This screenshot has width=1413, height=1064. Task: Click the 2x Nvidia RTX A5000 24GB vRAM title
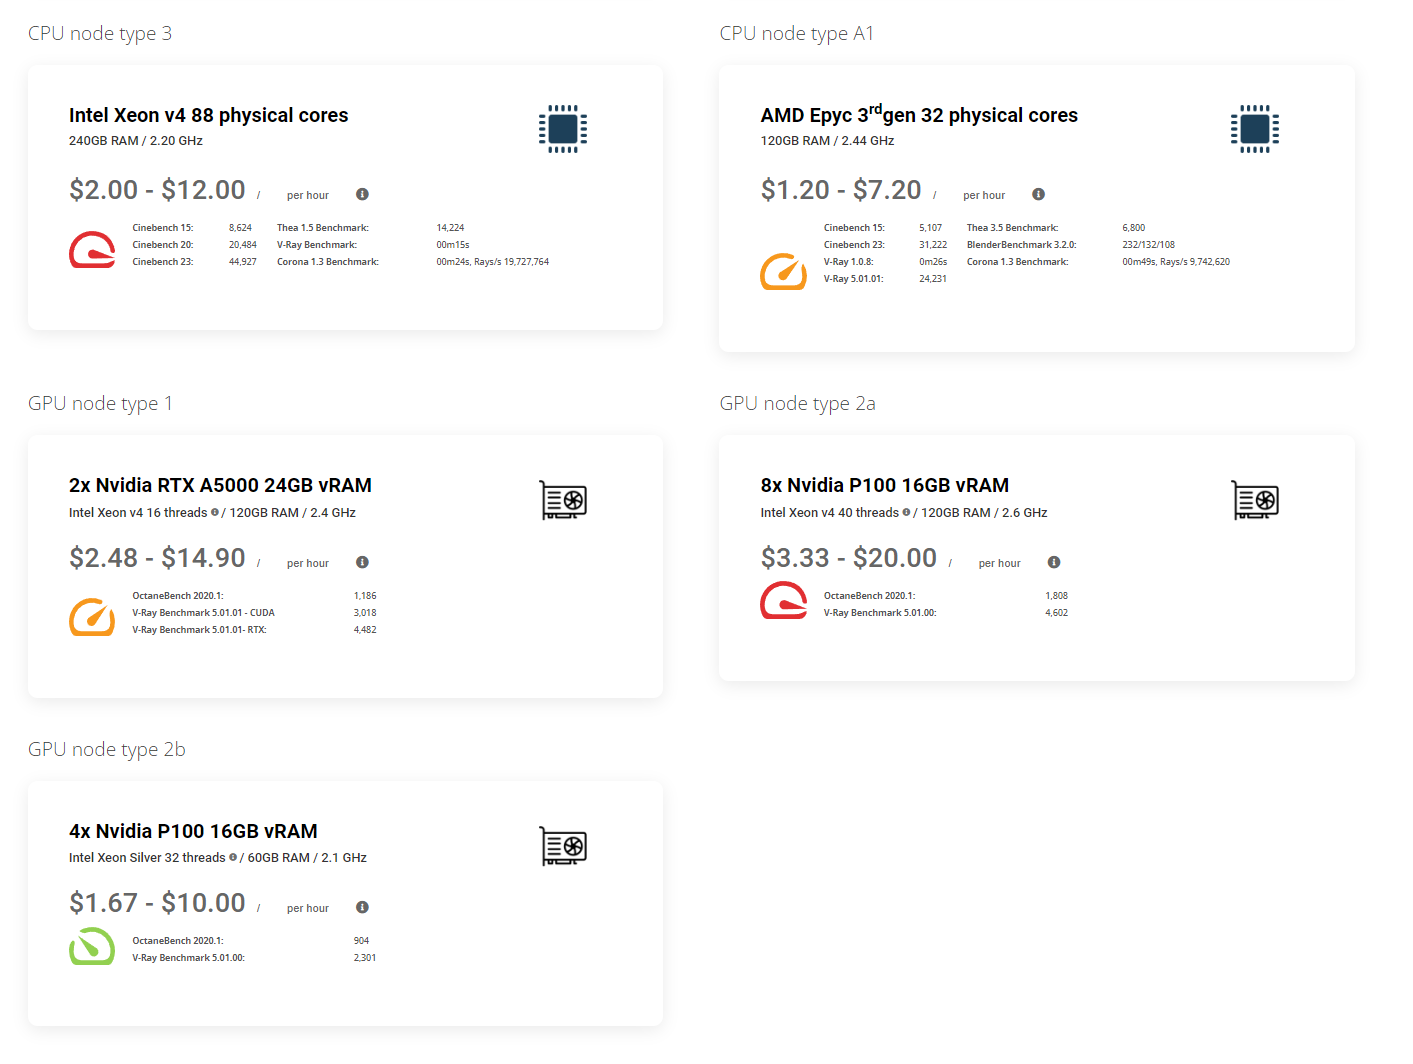tap(220, 485)
